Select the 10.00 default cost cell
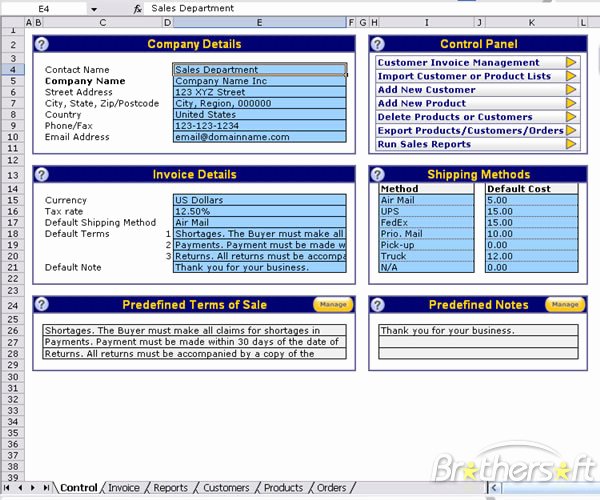Image resolution: width=600 pixels, height=500 pixels. pos(532,234)
